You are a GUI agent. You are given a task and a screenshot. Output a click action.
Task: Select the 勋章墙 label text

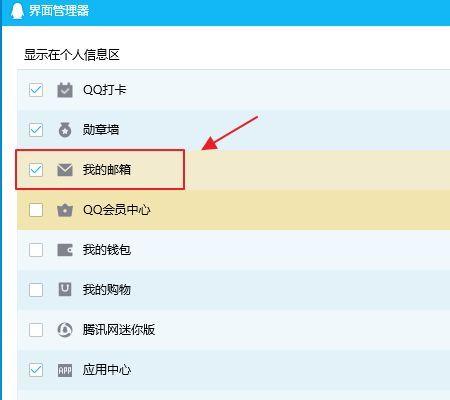point(101,130)
